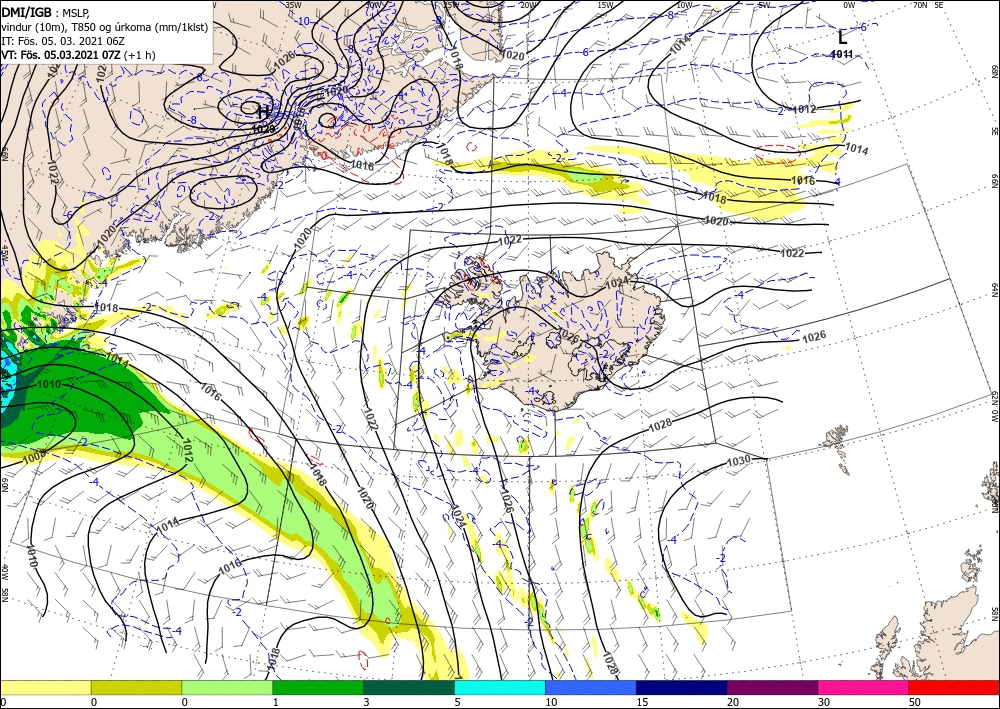Click the 1029 pressure value under H

(263, 129)
